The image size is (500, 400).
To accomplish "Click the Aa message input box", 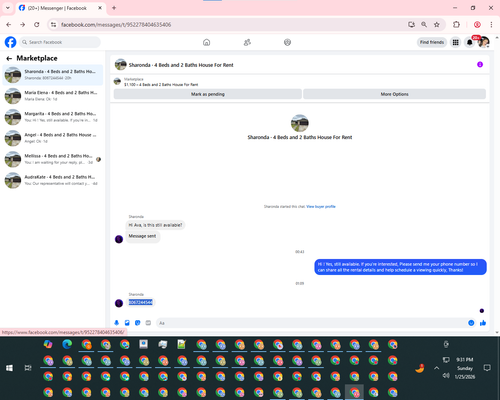I will point(312,323).
